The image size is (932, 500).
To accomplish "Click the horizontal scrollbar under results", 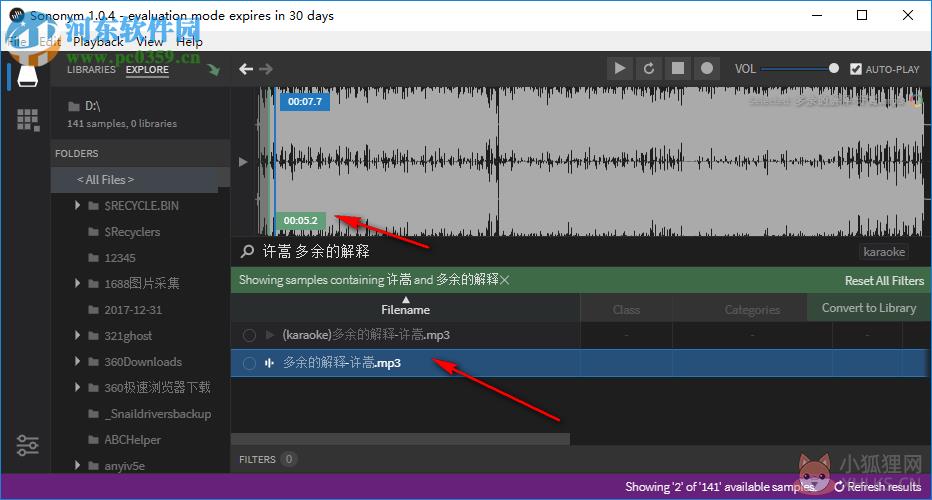I will click(400, 439).
